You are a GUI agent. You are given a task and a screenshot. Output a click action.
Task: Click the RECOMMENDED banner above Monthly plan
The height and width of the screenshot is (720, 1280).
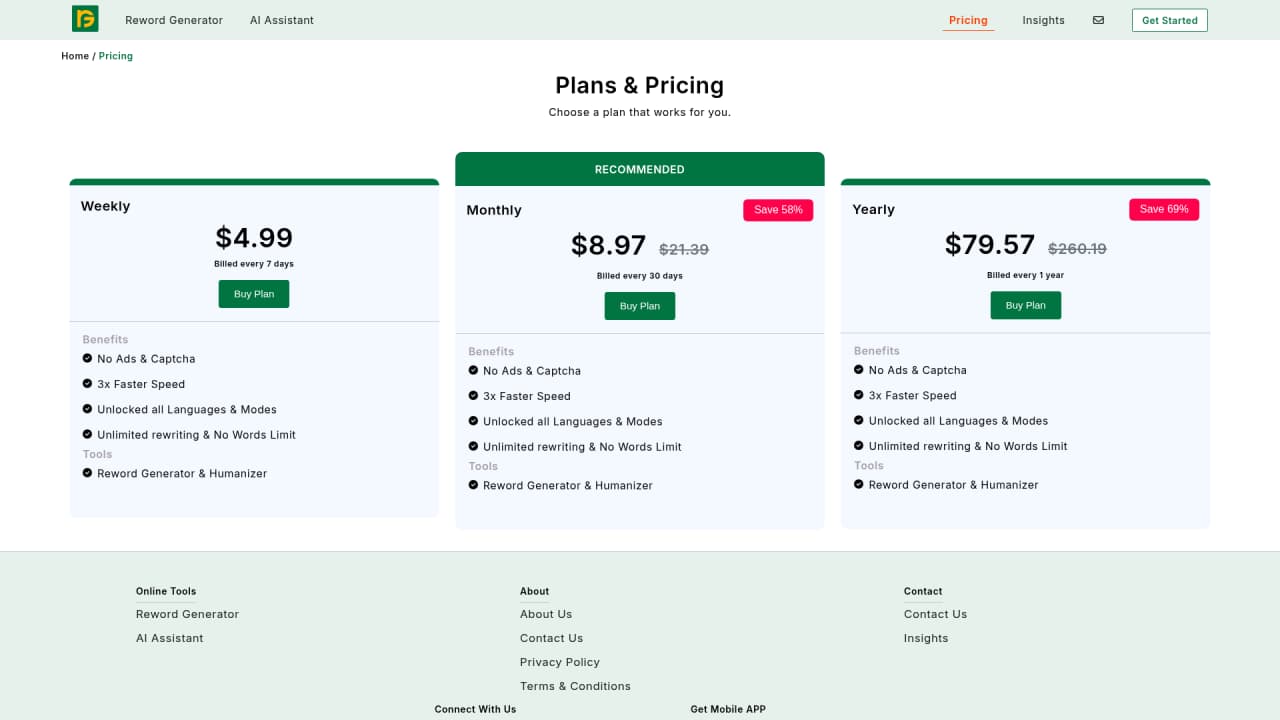[640, 169]
